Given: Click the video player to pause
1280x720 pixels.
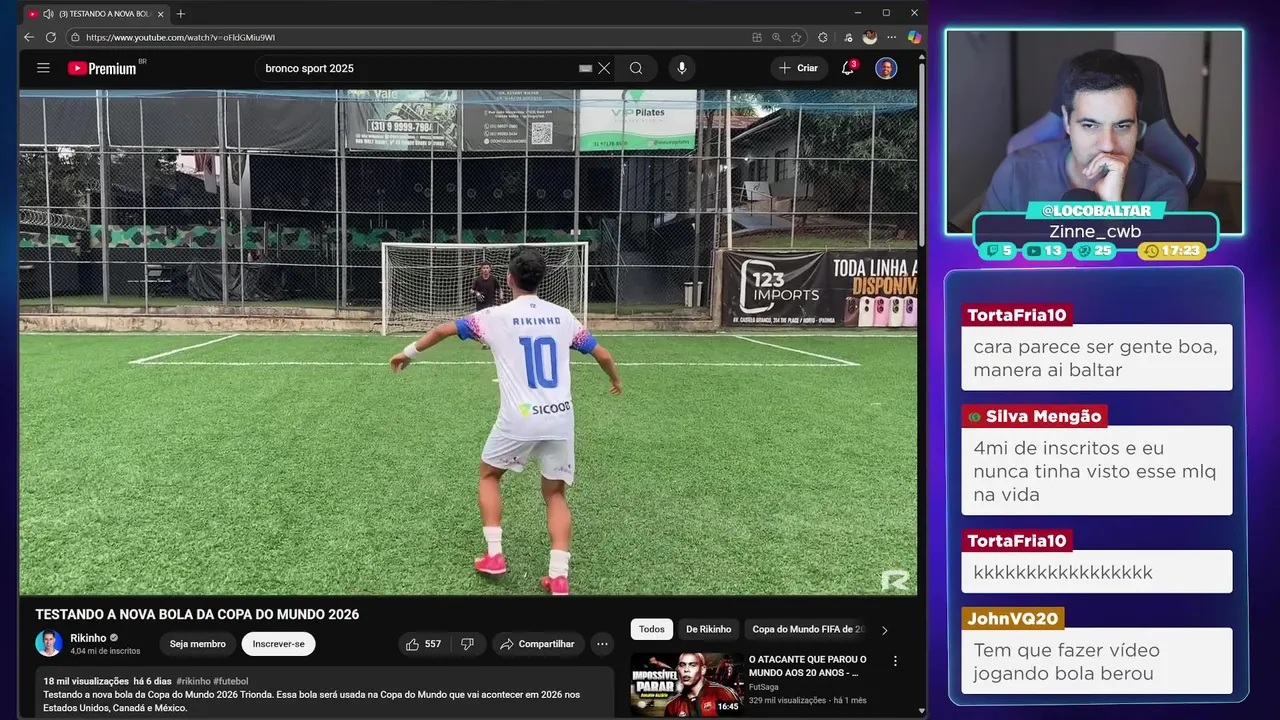Looking at the screenshot, I should tap(468, 343).
